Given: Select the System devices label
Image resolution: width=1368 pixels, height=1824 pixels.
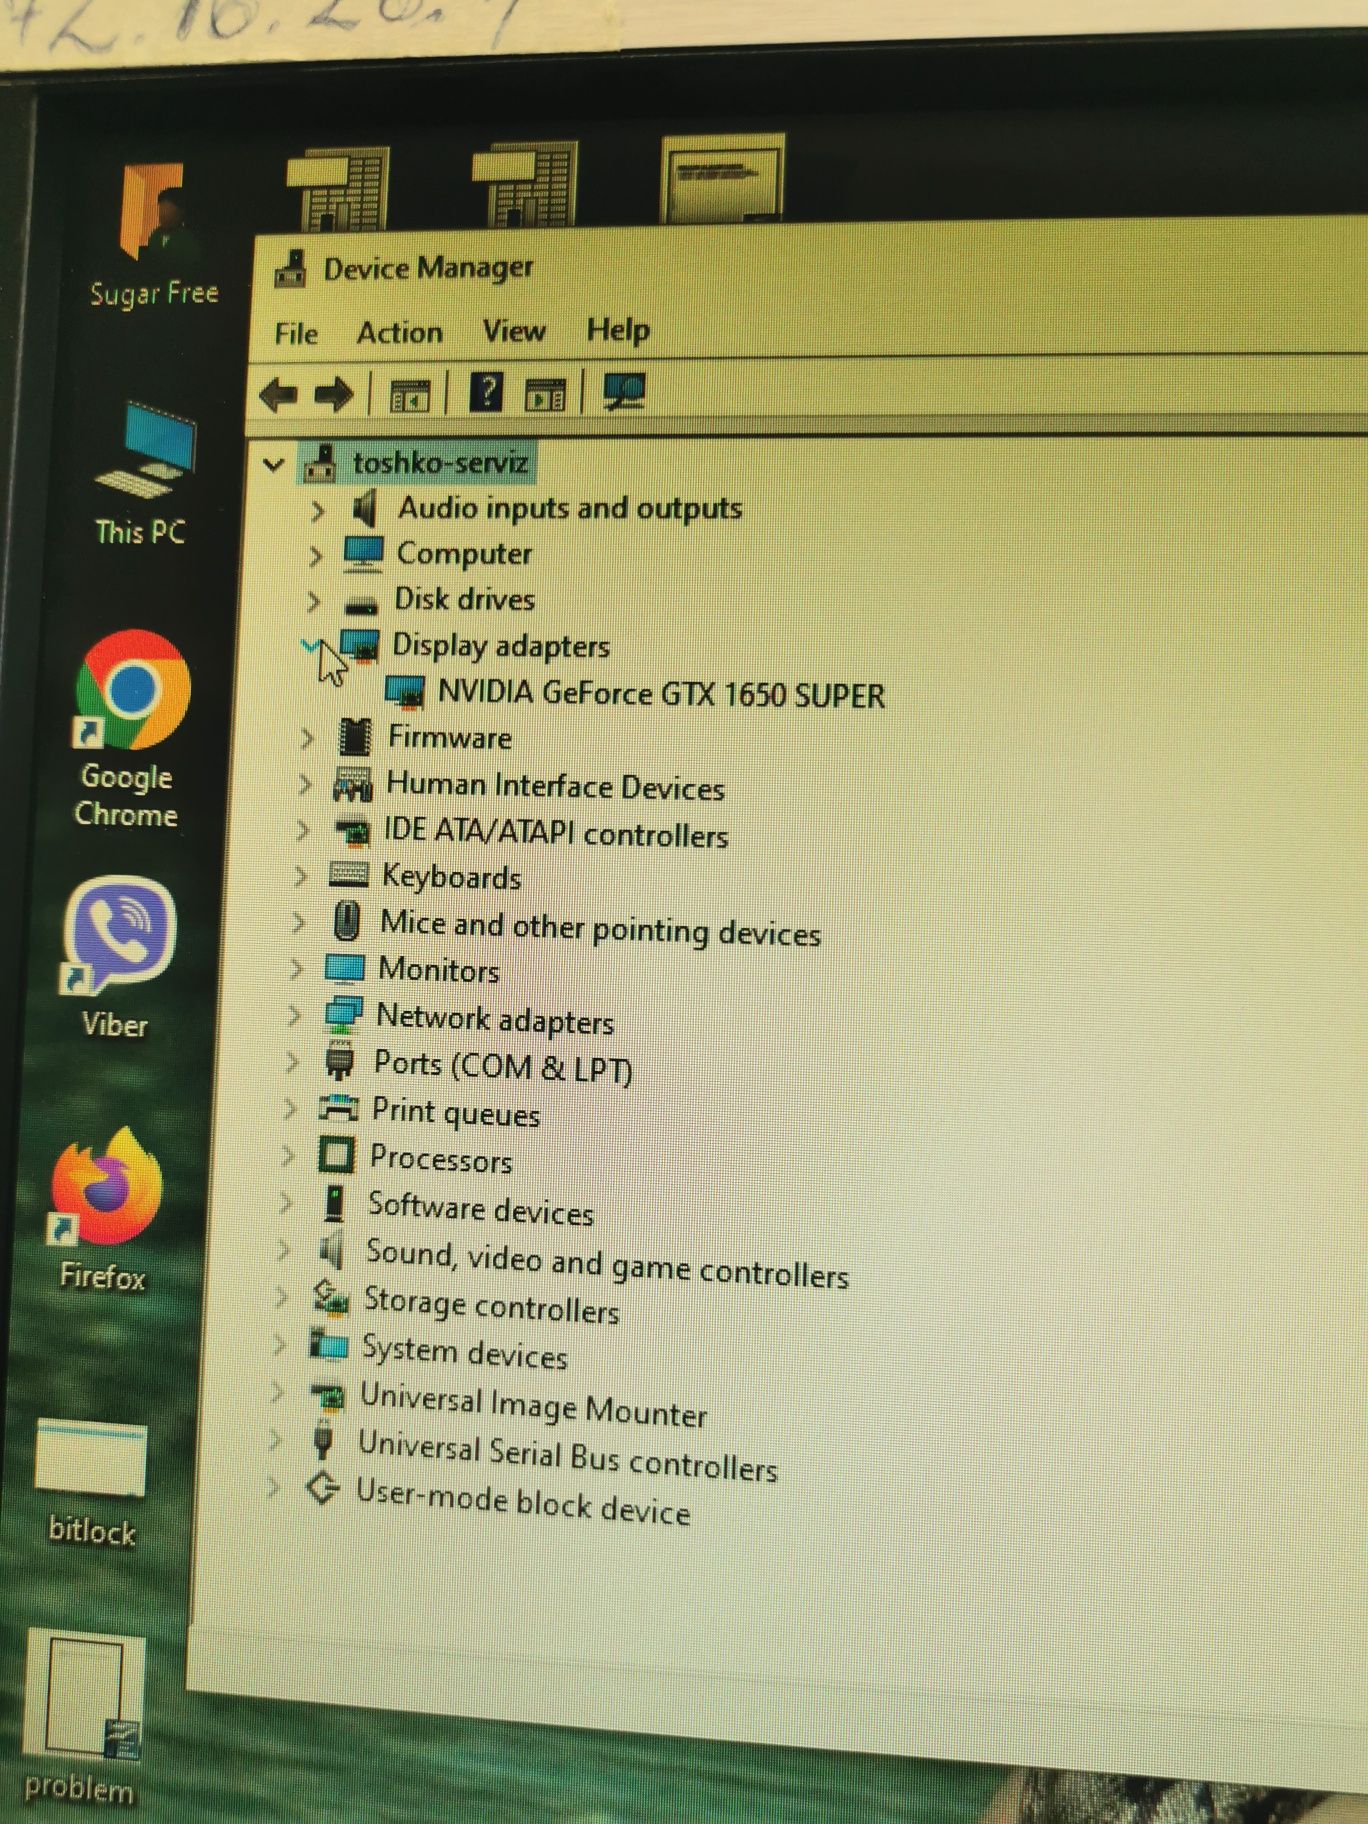Looking at the screenshot, I should click(465, 1351).
